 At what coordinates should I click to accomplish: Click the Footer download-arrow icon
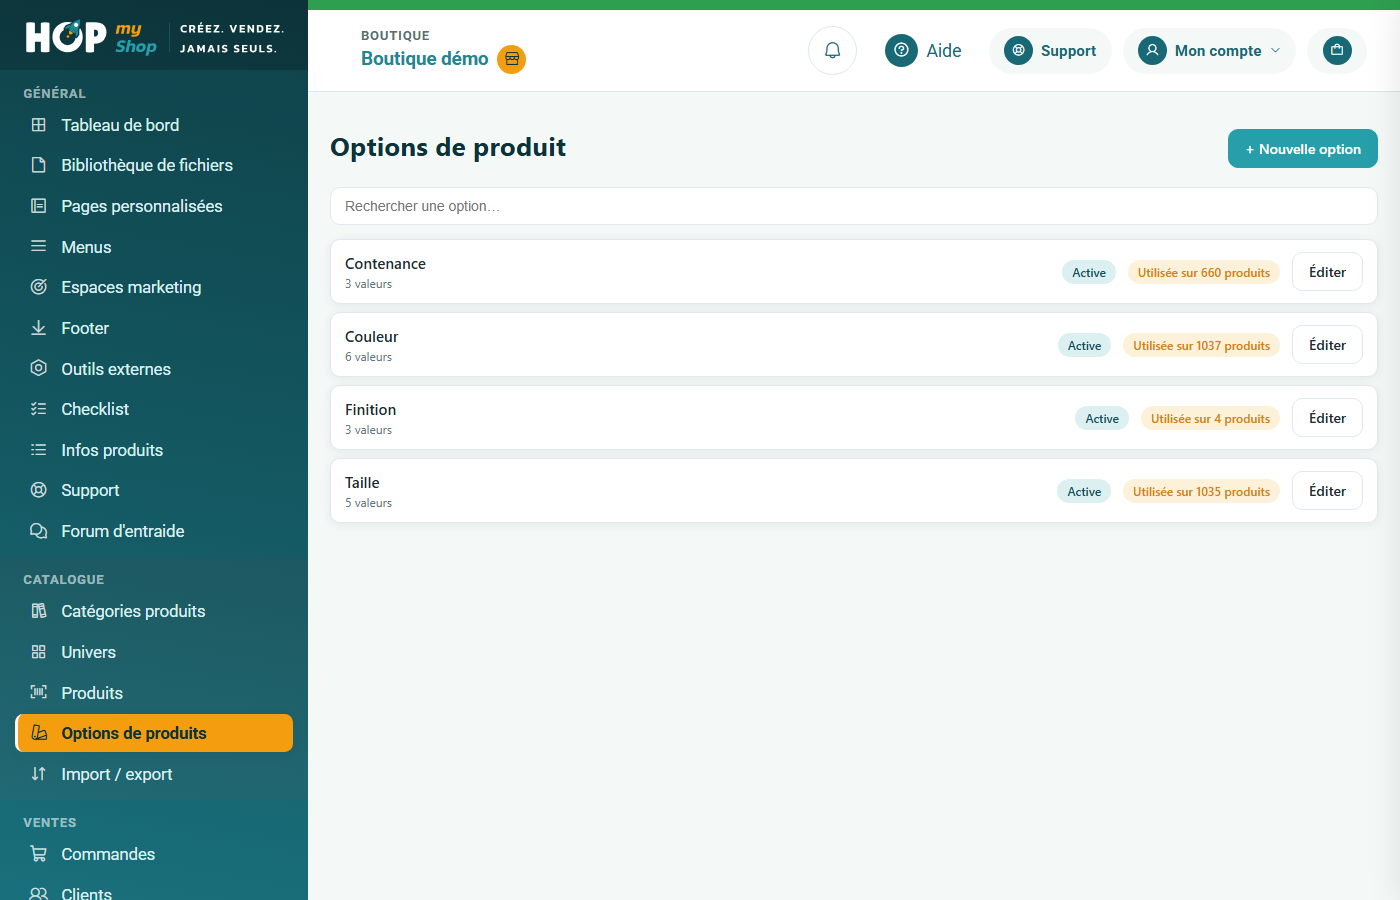tap(39, 328)
